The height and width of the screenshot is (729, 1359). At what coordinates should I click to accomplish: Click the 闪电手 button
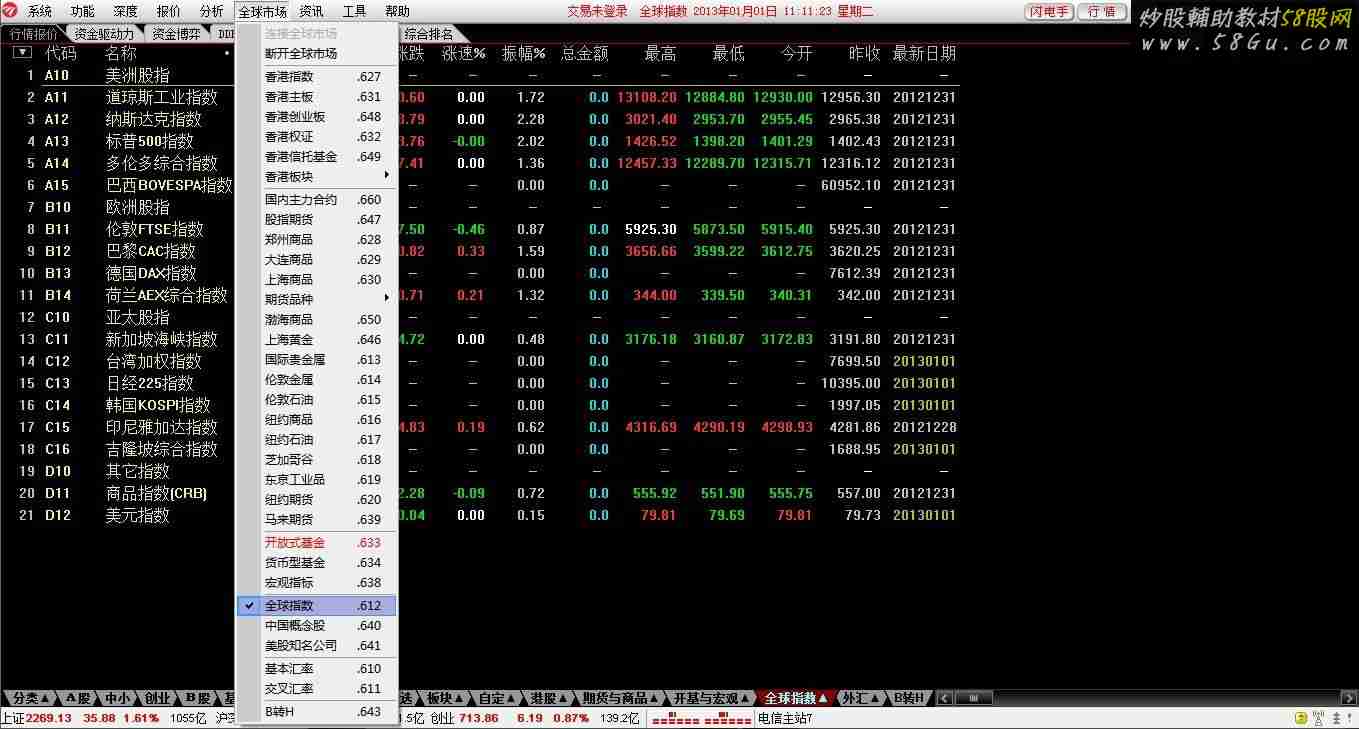pyautogui.click(x=1049, y=12)
